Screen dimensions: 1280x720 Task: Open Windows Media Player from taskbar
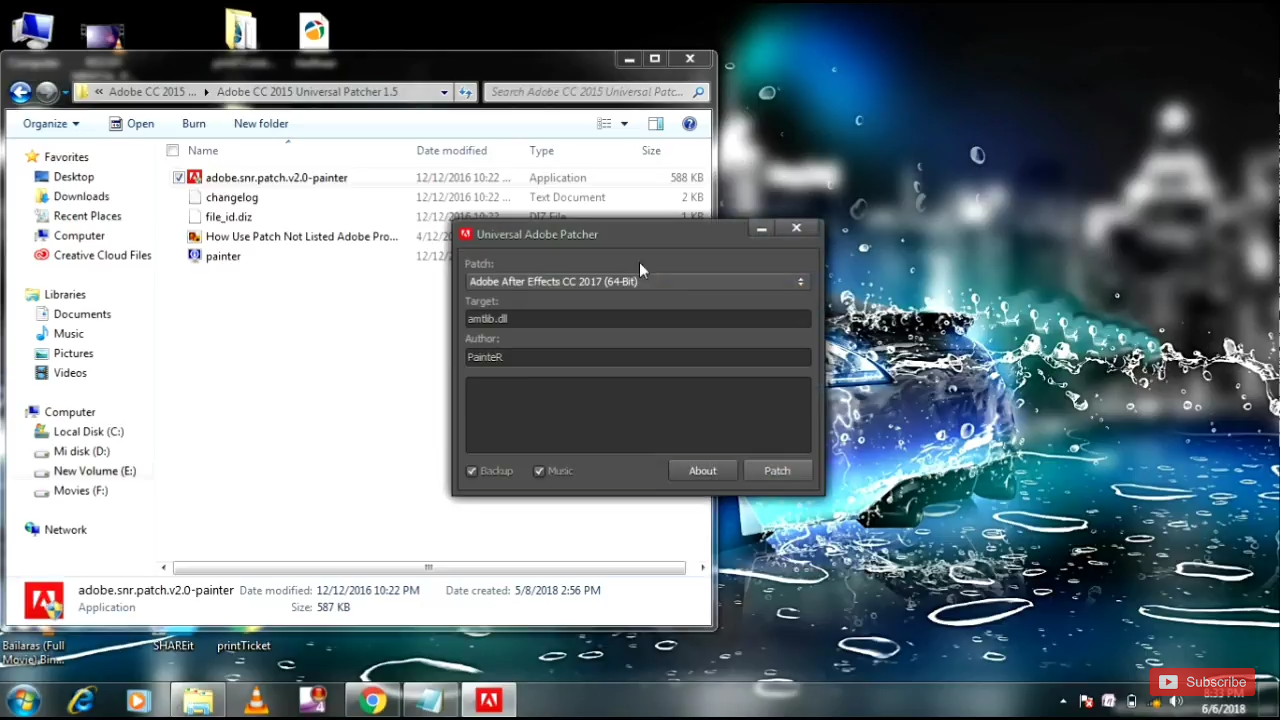click(138, 701)
